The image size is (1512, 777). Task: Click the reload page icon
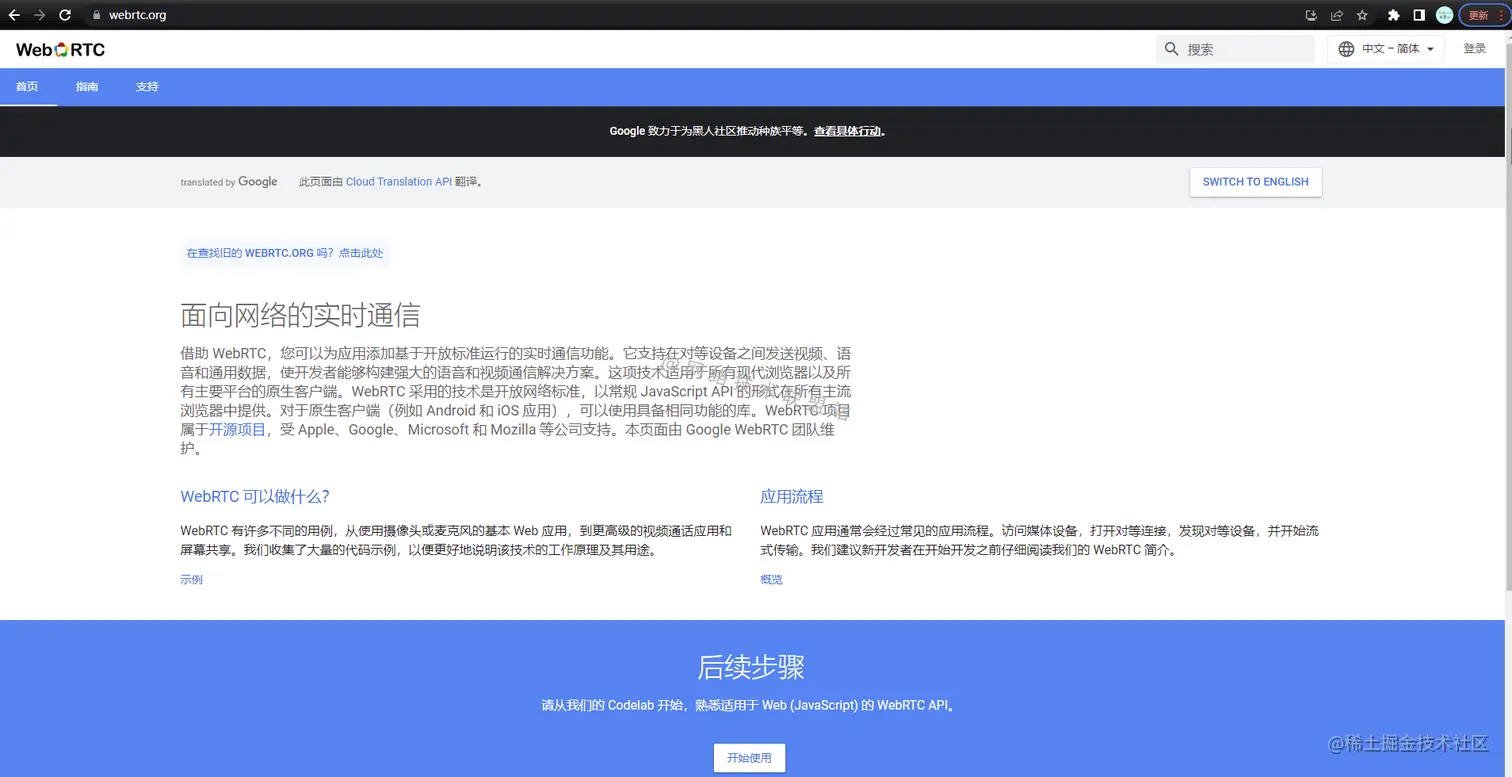[x=65, y=15]
